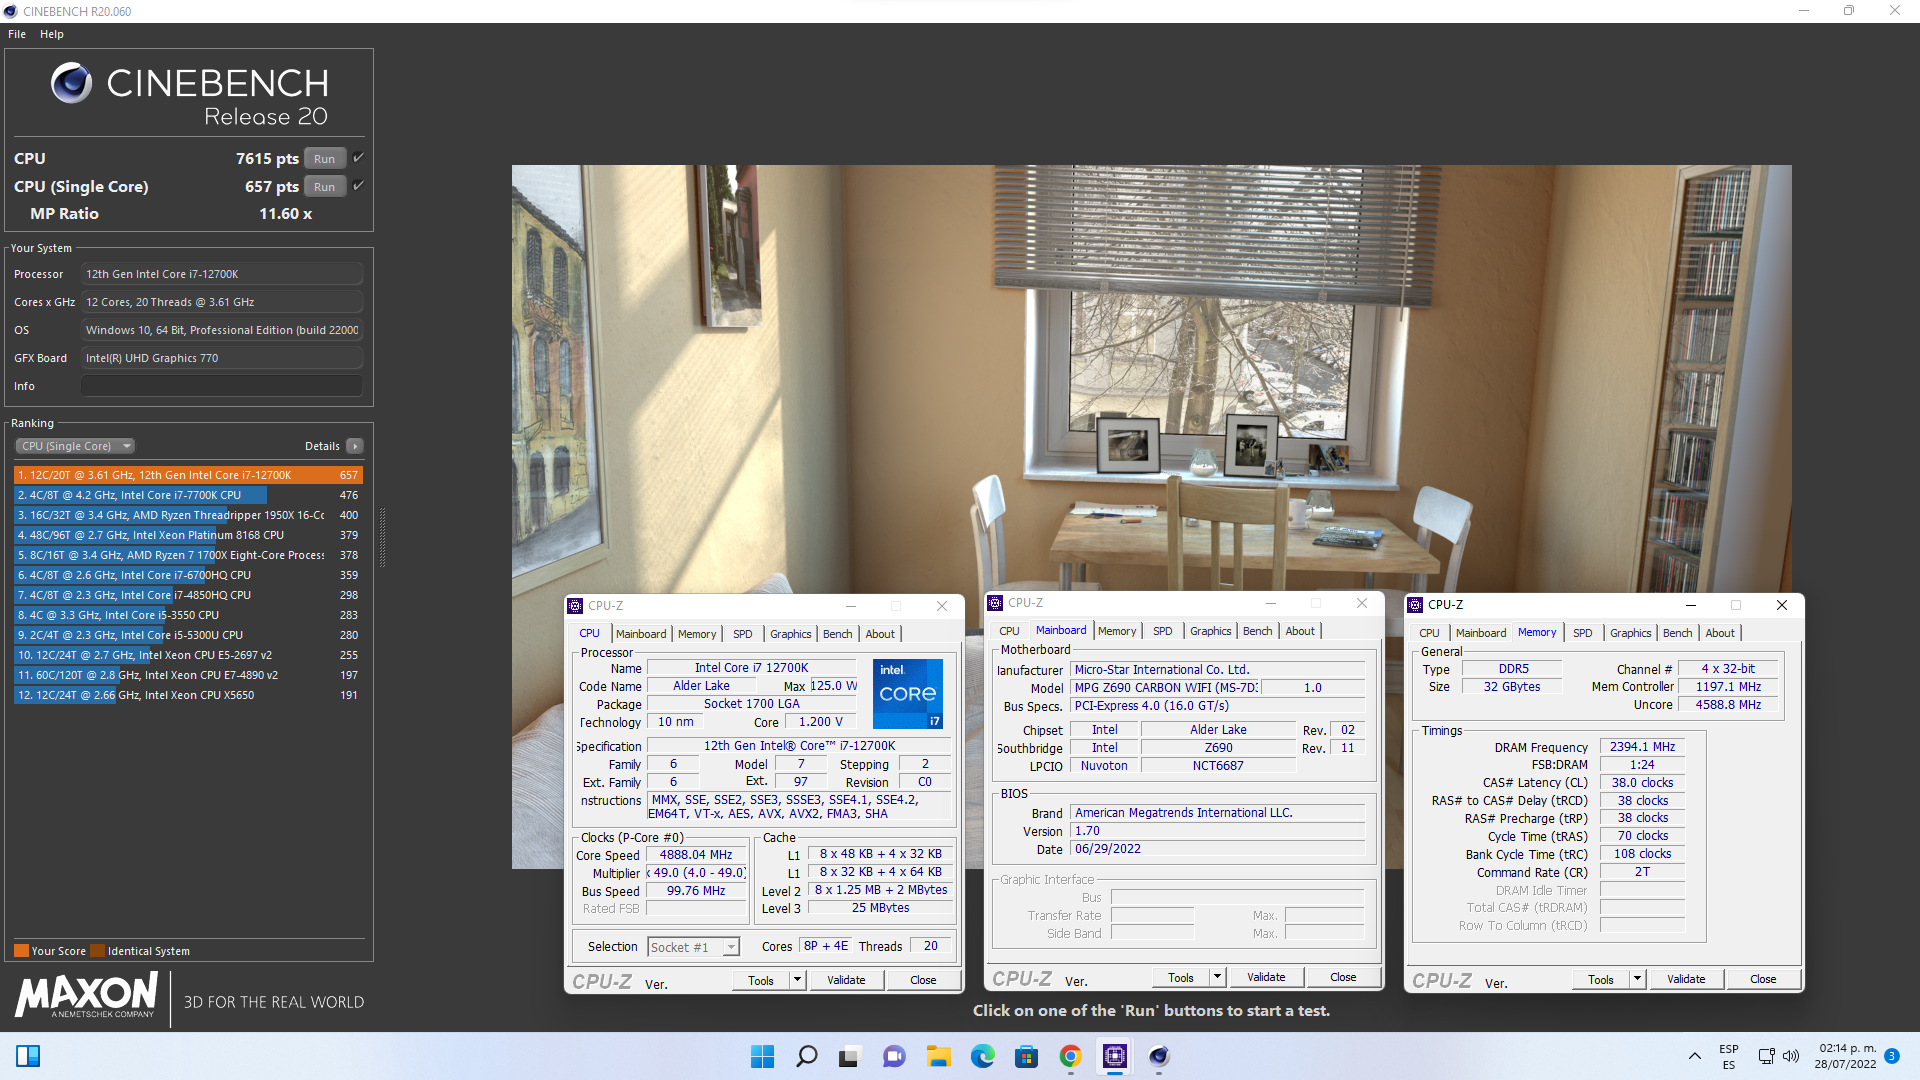1920x1080 pixels.
Task: Switch to Mainboard tab in left CPU-Z
Action: coord(641,634)
